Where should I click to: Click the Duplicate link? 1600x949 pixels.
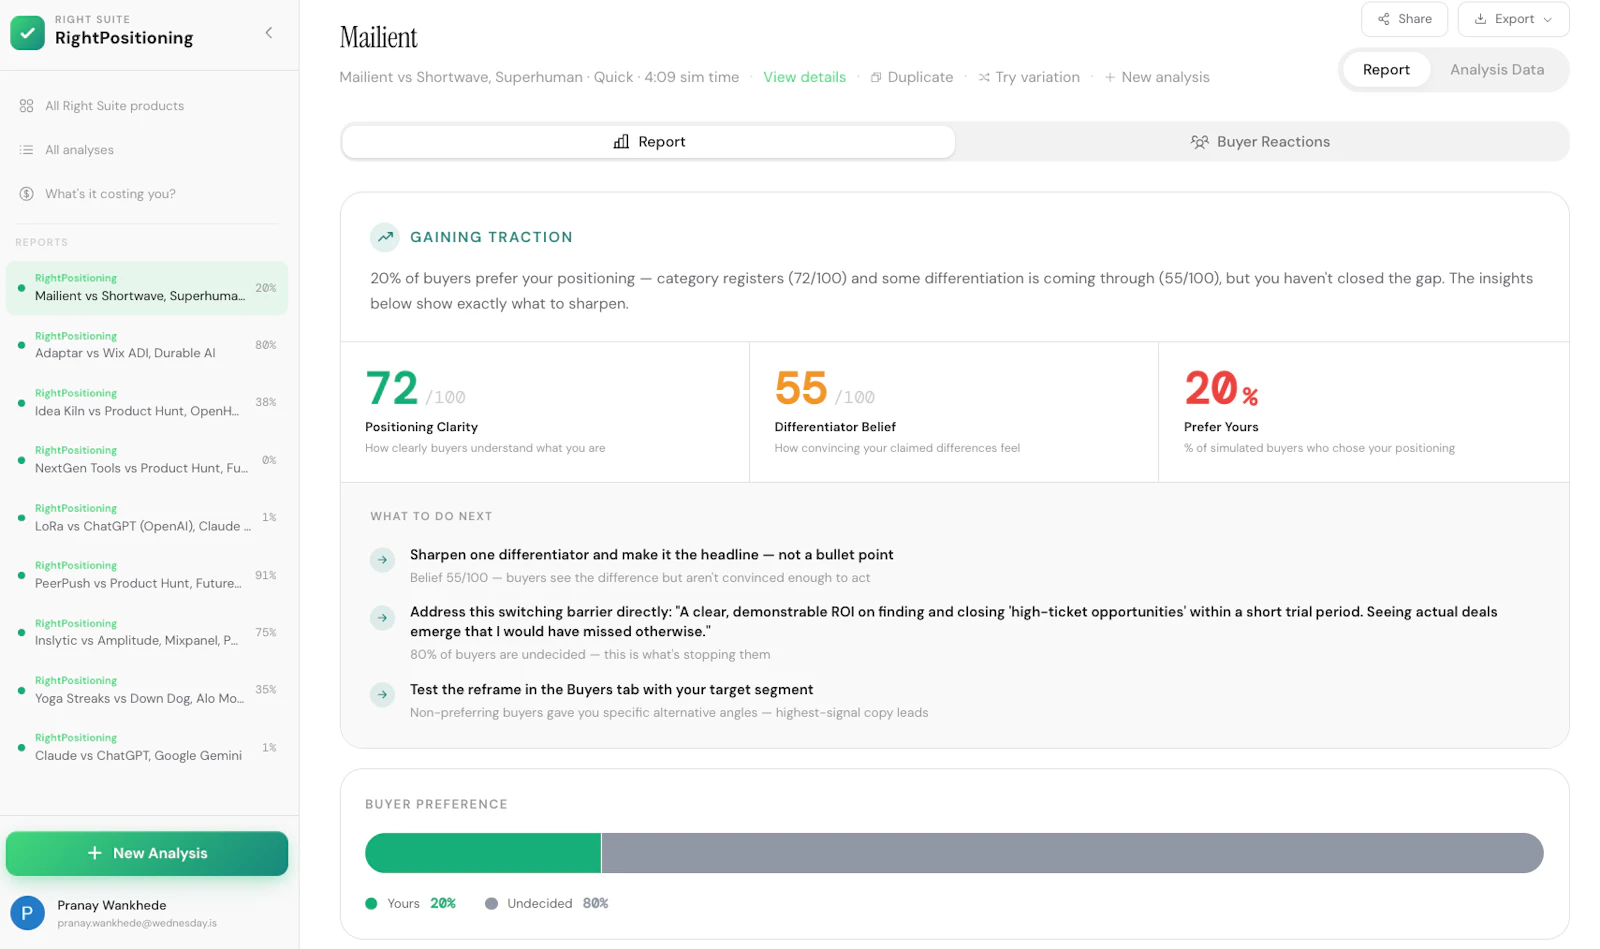[911, 77]
